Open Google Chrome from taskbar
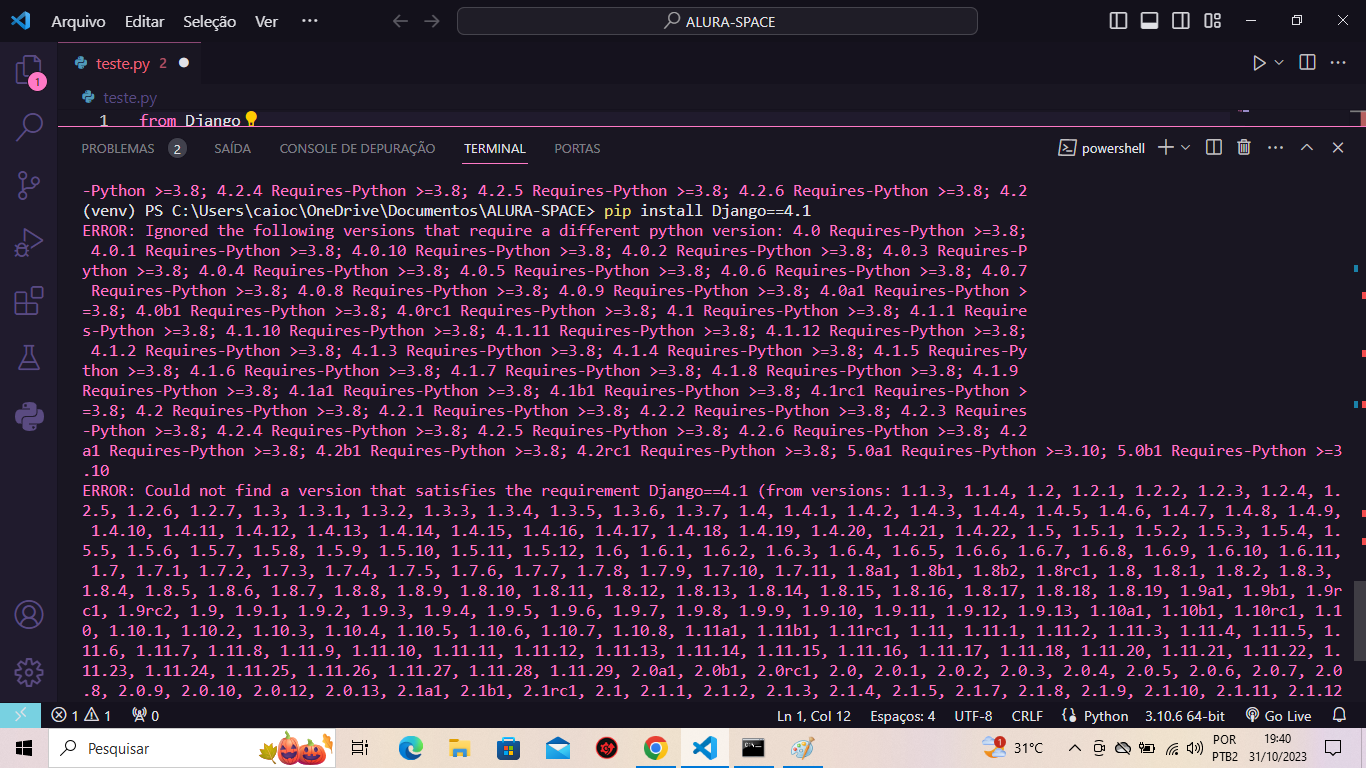This screenshot has height=768, width=1366. click(x=656, y=748)
